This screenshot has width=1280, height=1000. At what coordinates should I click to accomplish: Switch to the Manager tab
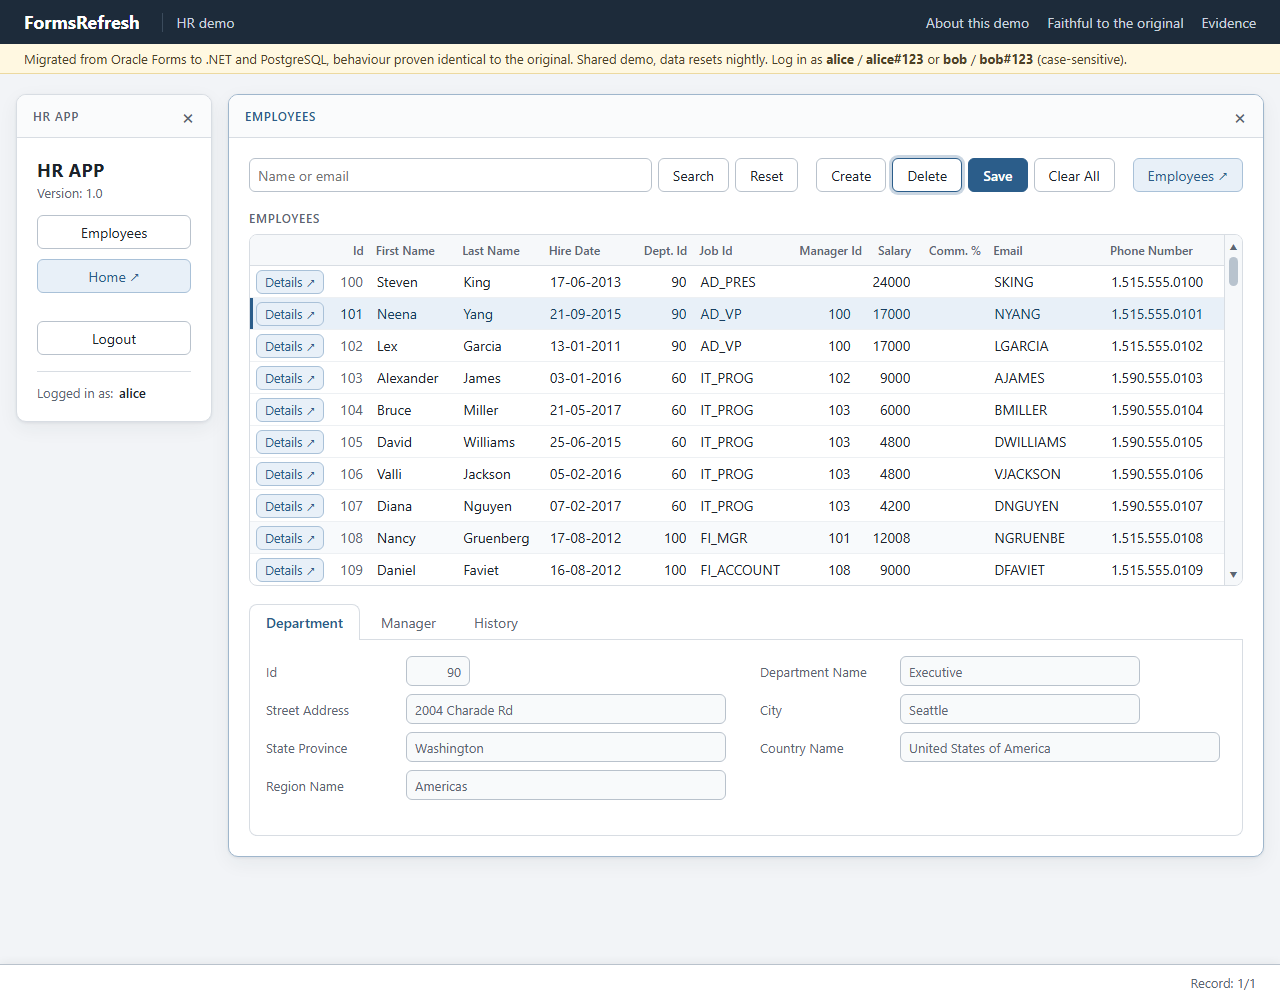[408, 623]
